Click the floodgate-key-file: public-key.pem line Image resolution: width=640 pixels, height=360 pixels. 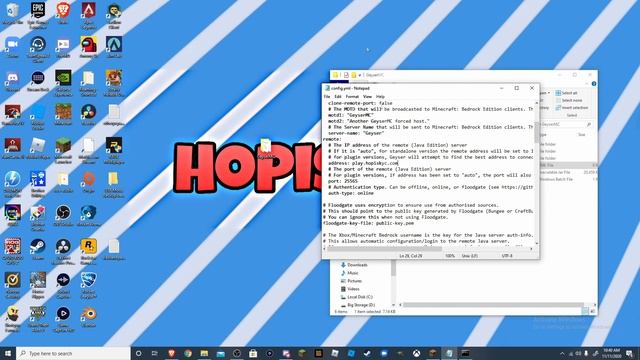[369, 223]
